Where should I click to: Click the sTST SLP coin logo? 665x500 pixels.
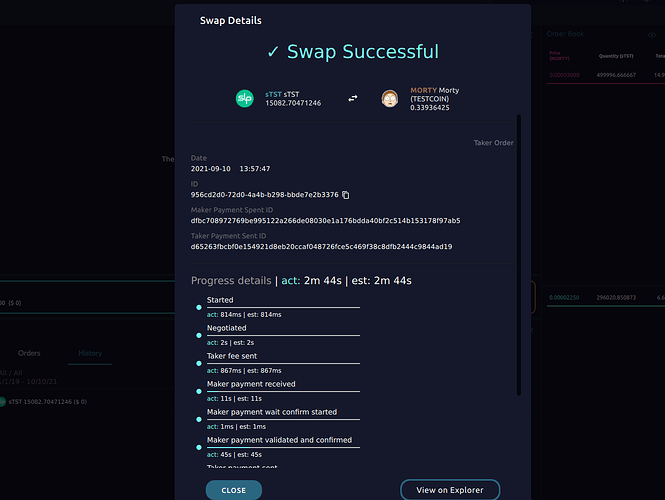(x=245, y=98)
